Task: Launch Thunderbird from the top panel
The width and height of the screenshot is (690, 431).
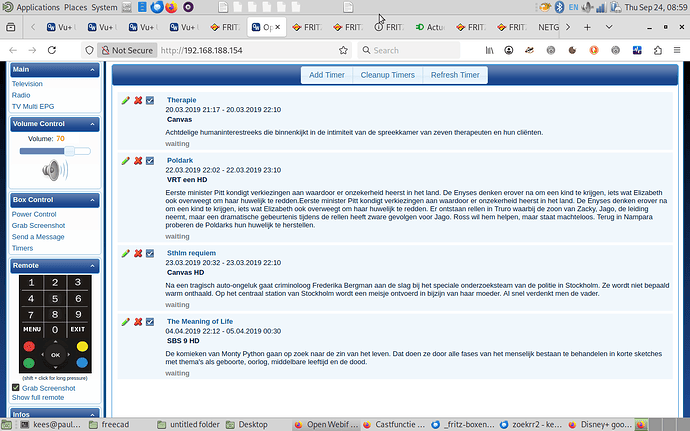Action: click(157, 7)
